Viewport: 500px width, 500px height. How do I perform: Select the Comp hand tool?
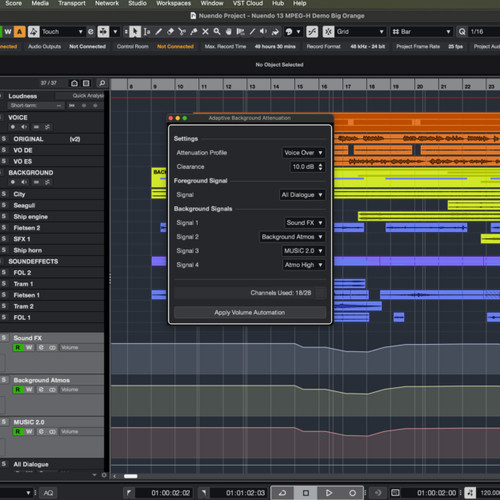pos(229,32)
